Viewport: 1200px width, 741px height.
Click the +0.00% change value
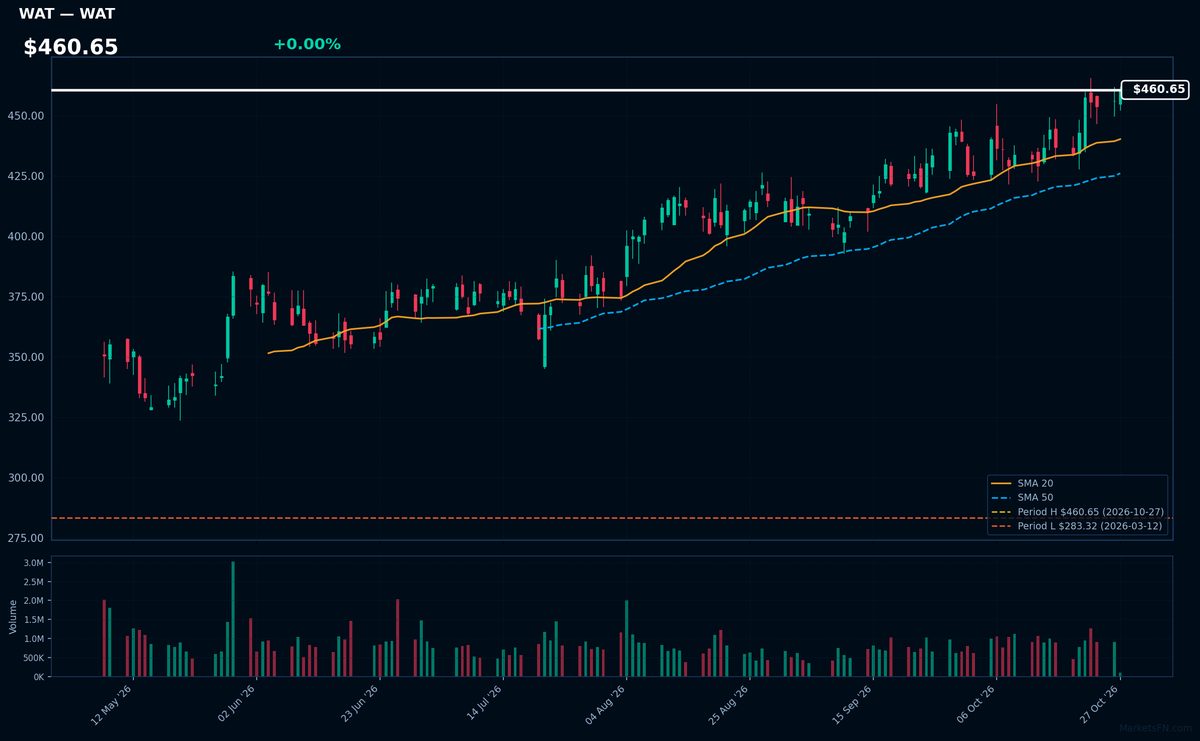(x=307, y=44)
